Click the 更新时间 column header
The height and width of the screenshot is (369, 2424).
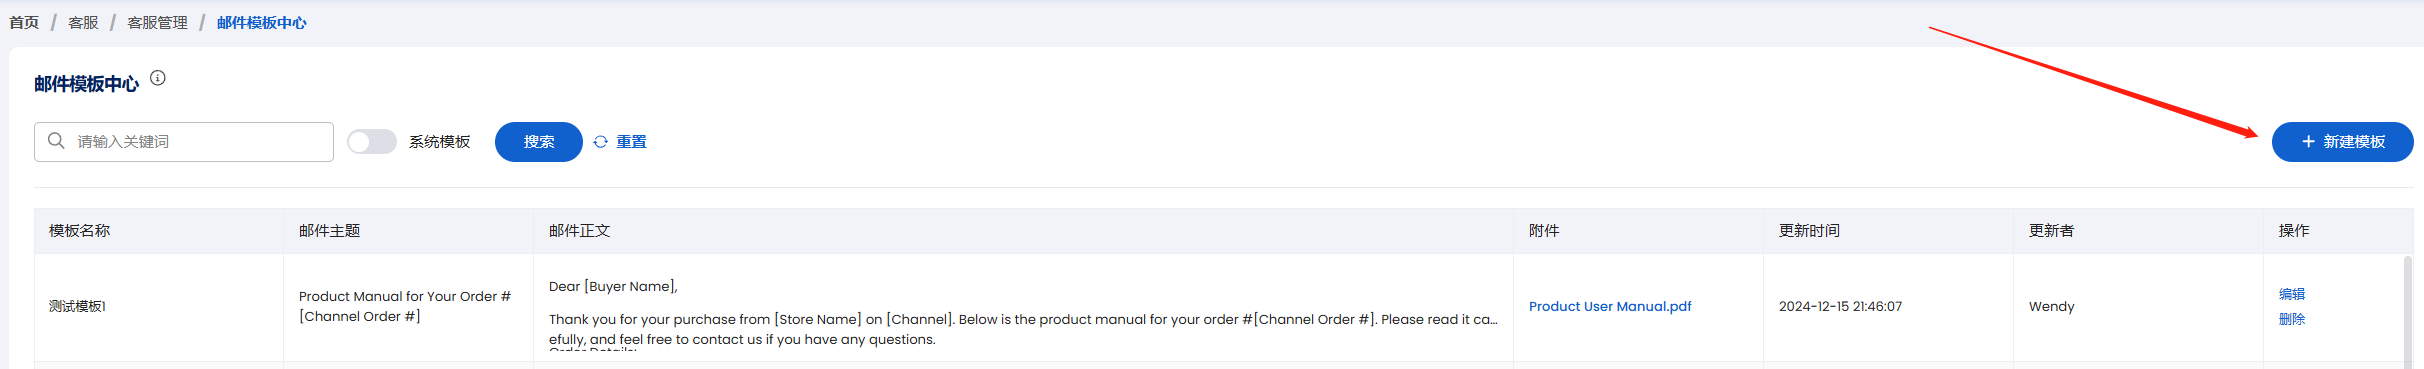tap(1809, 231)
